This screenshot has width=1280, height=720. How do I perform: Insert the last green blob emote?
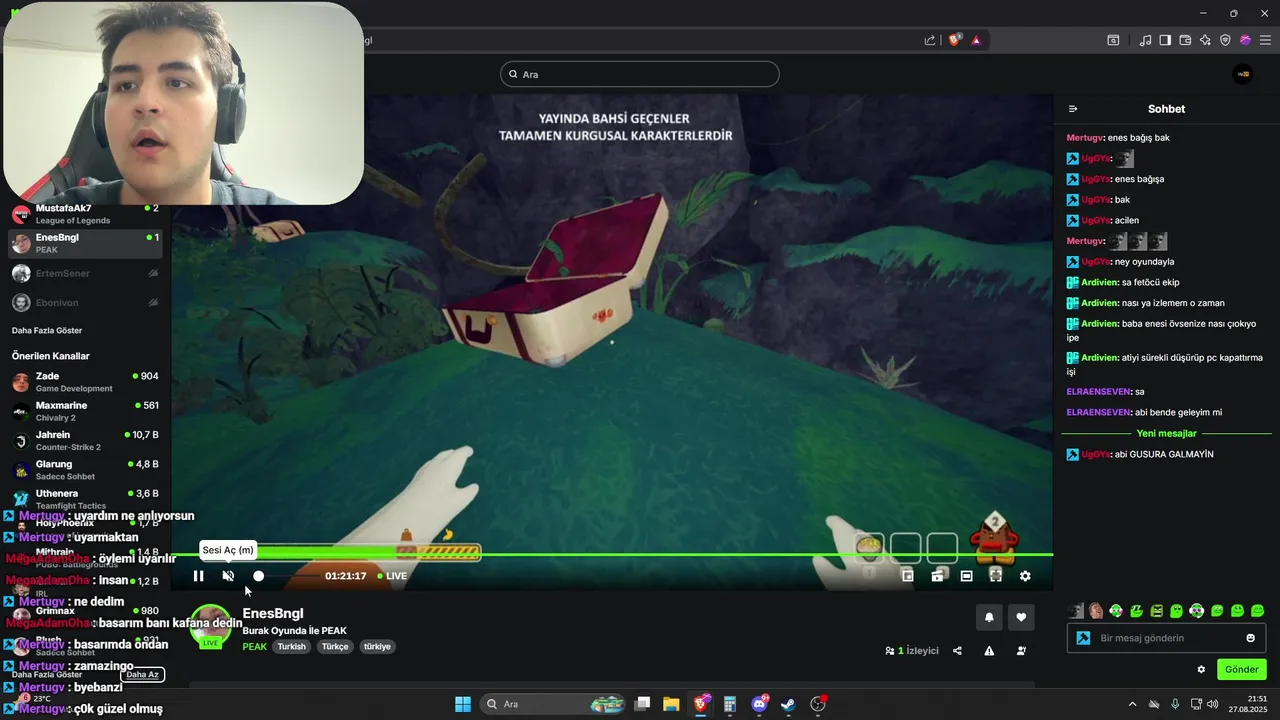[1258, 611]
